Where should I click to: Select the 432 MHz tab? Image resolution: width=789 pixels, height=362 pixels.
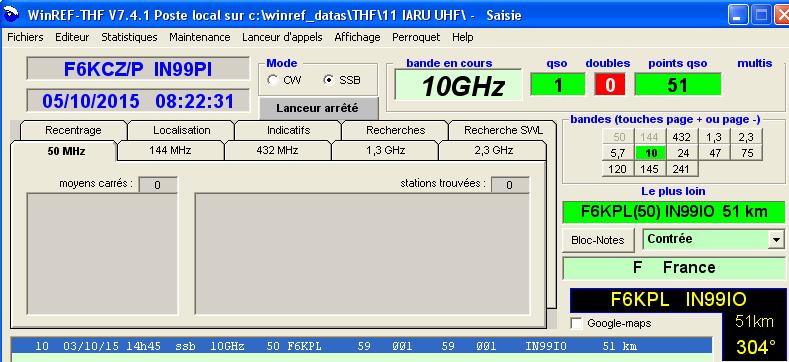click(x=278, y=151)
